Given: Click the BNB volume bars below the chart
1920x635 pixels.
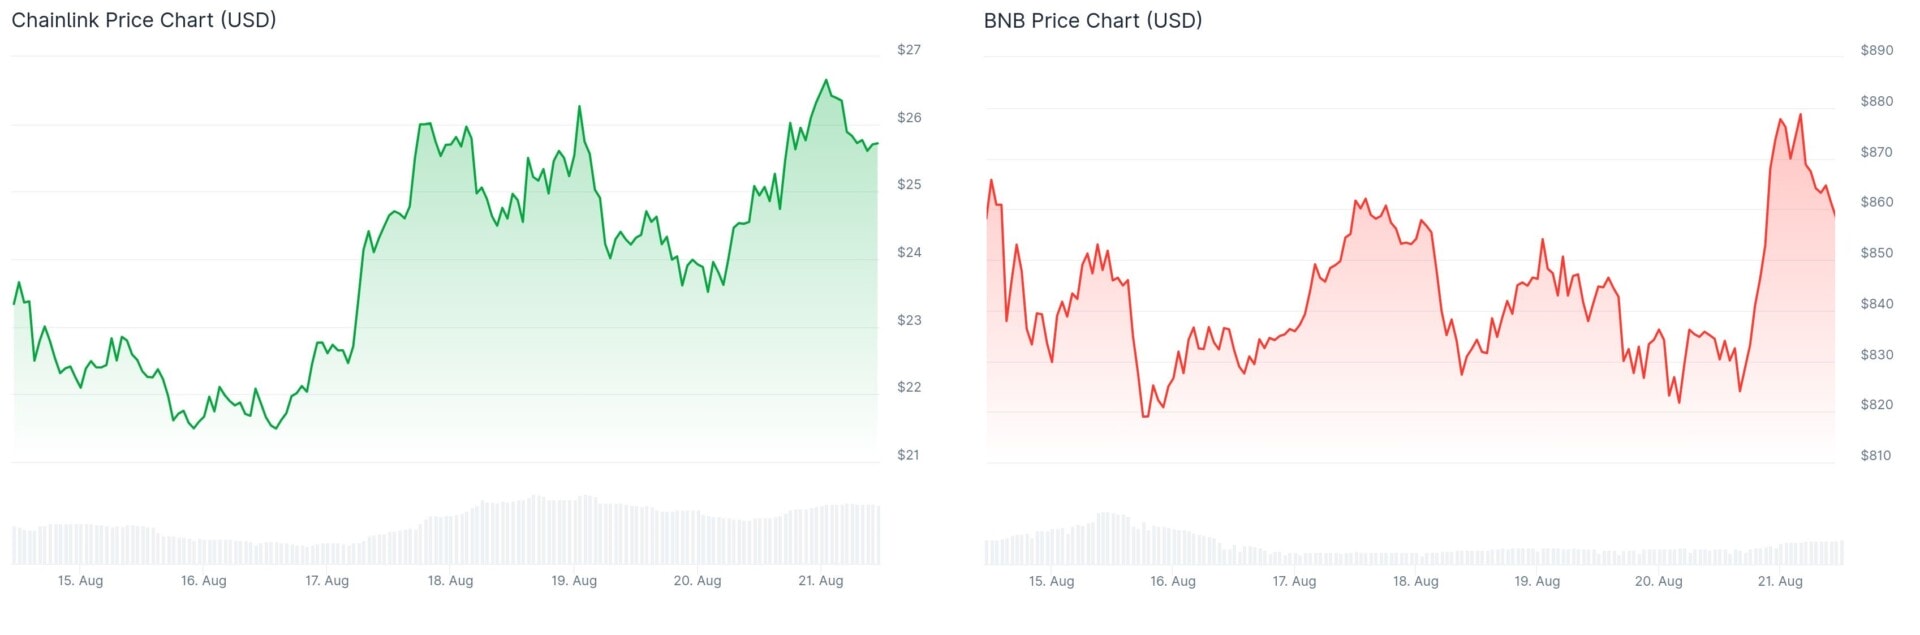Looking at the screenshot, I should coord(1414,552).
